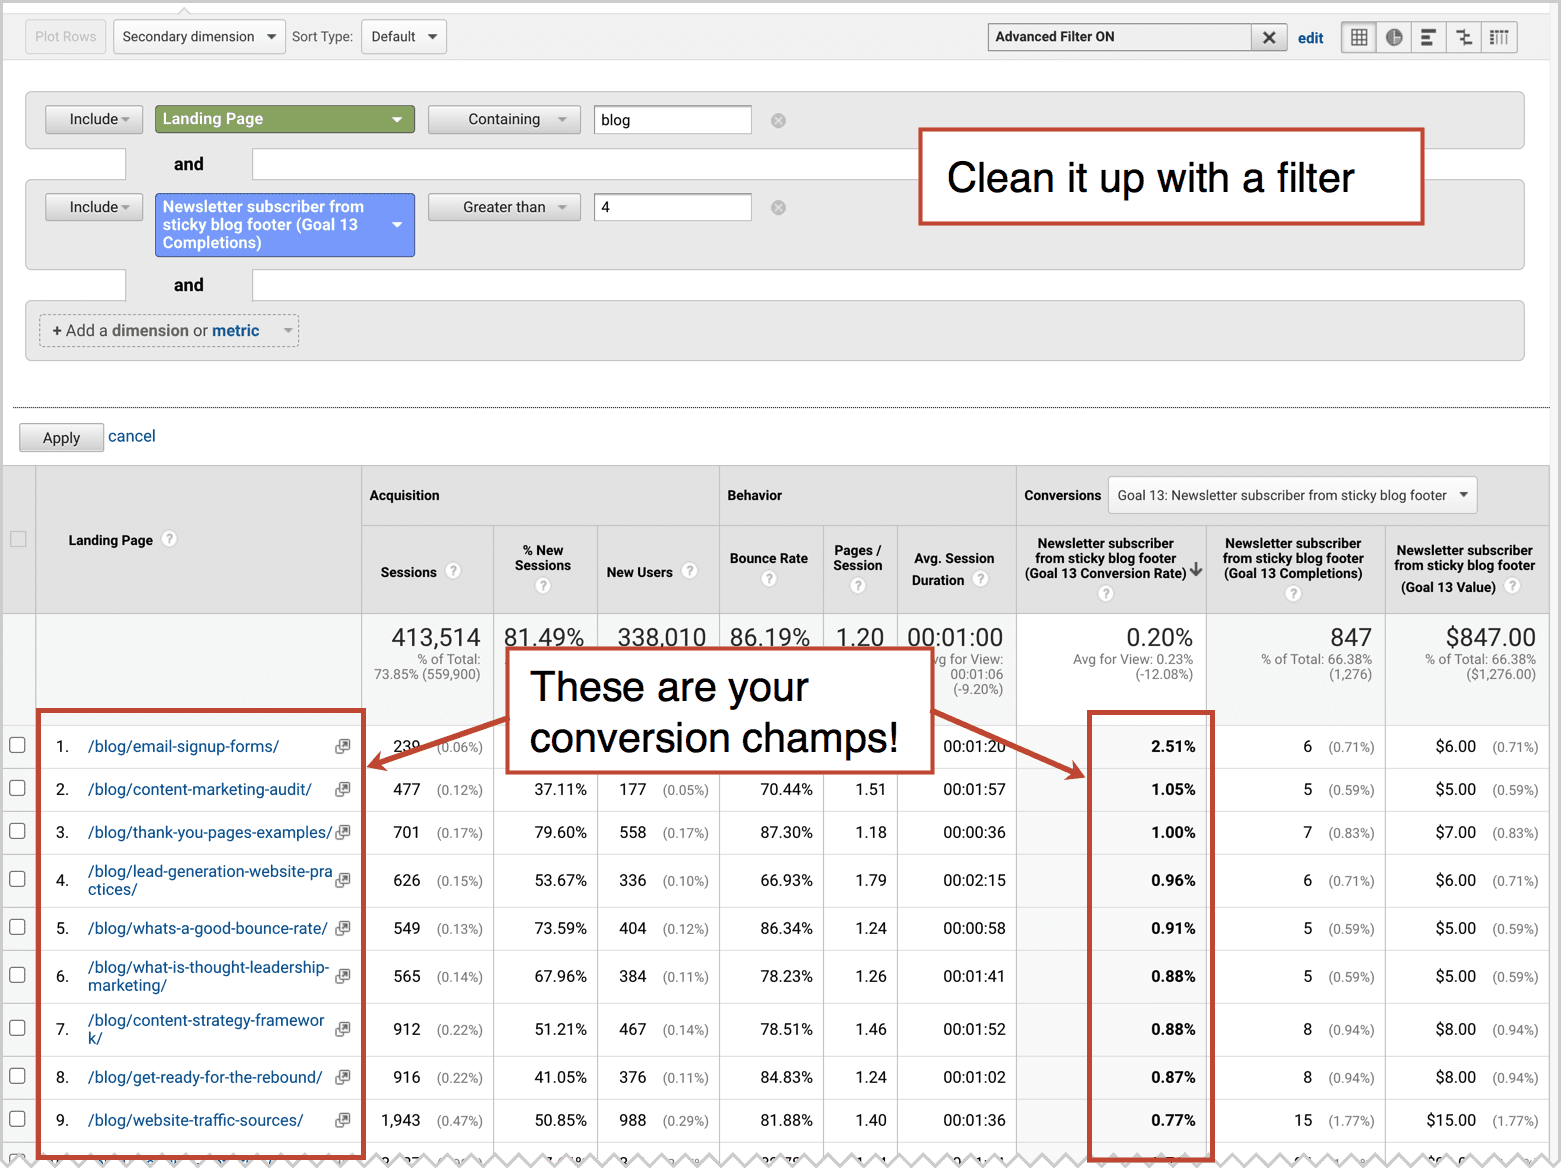Open Add a dimension or metric dropdown
Image resolution: width=1561 pixels, height=1168 pixels.
pyautogui.click(x=169, y=331)
